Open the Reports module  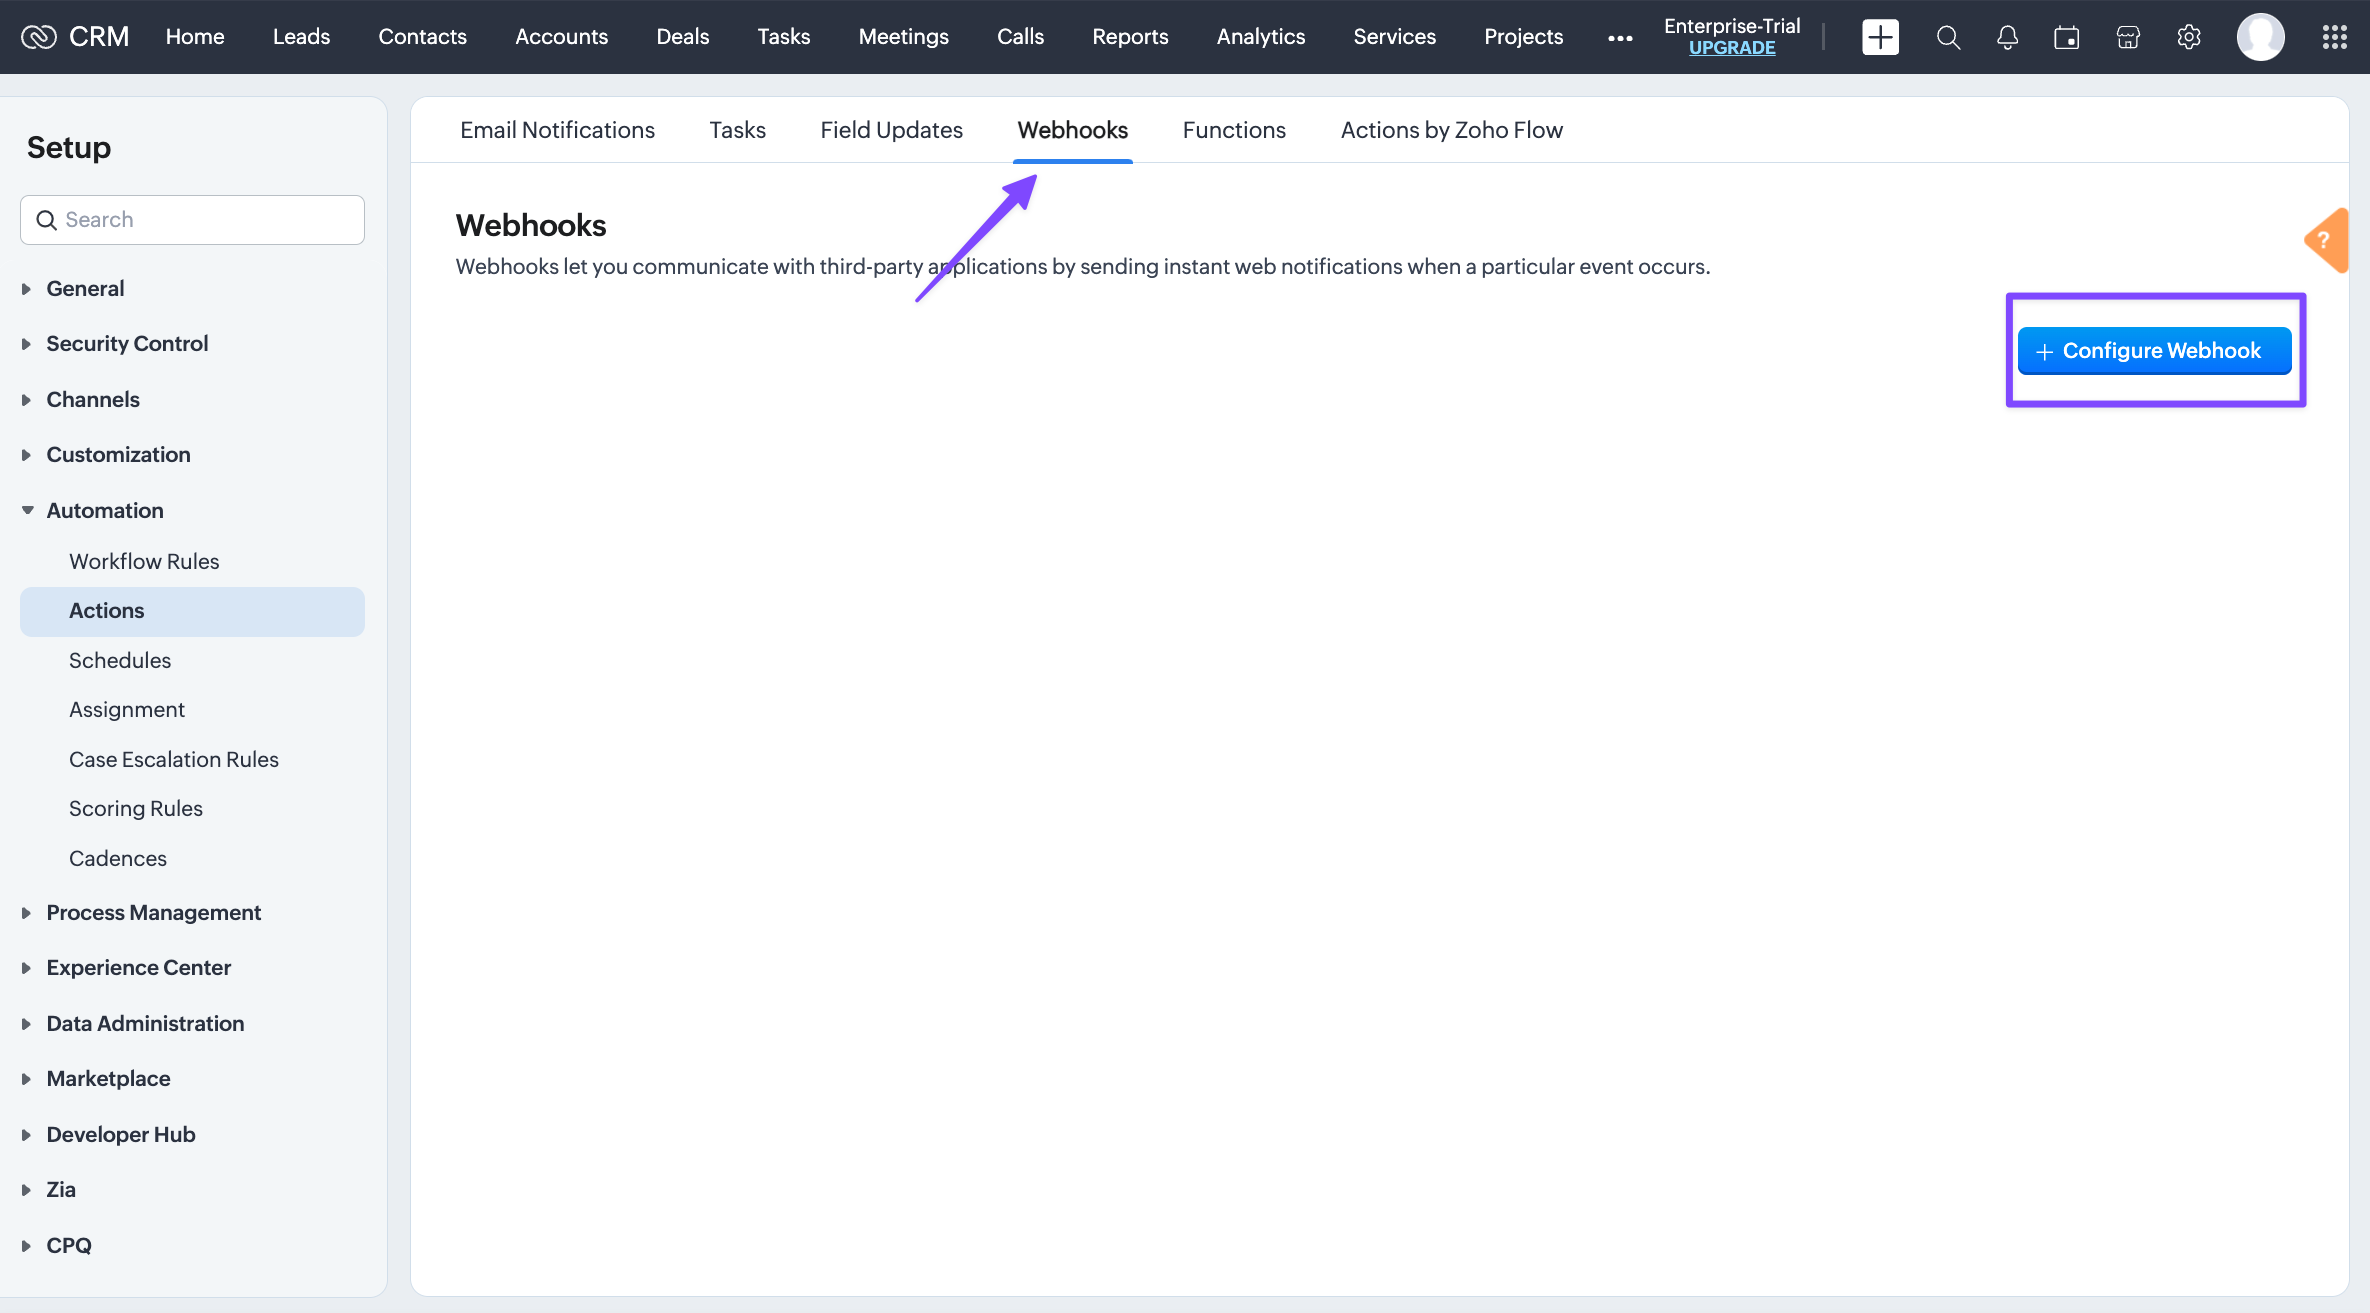click(1130, 37)
